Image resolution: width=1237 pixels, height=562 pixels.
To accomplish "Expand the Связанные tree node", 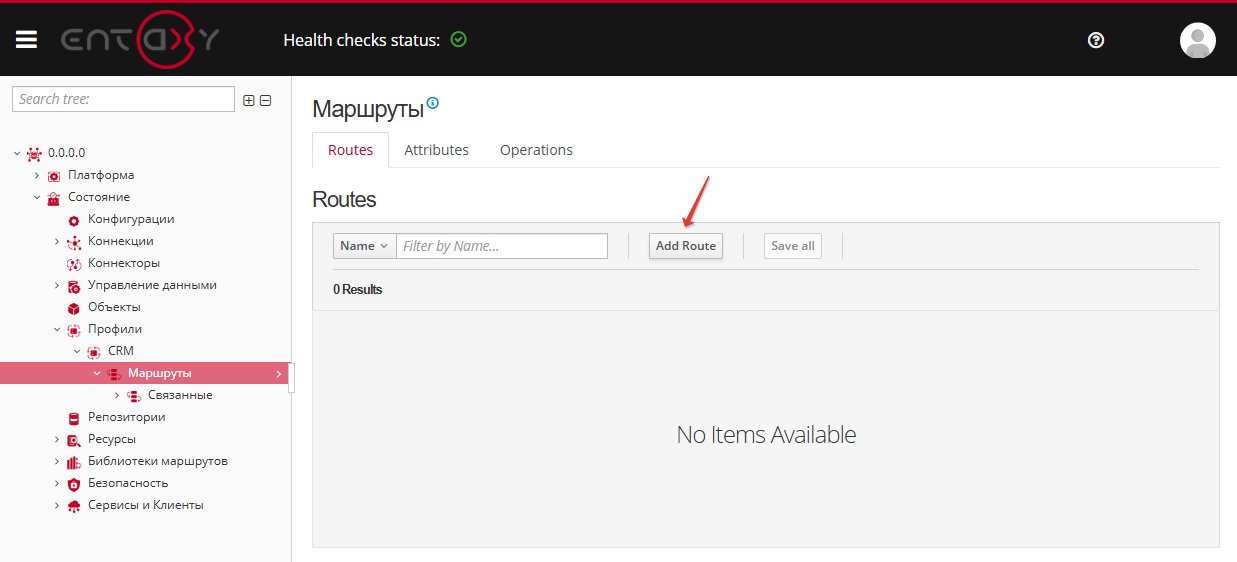I will pyautogui.click(x=117, y=395).
